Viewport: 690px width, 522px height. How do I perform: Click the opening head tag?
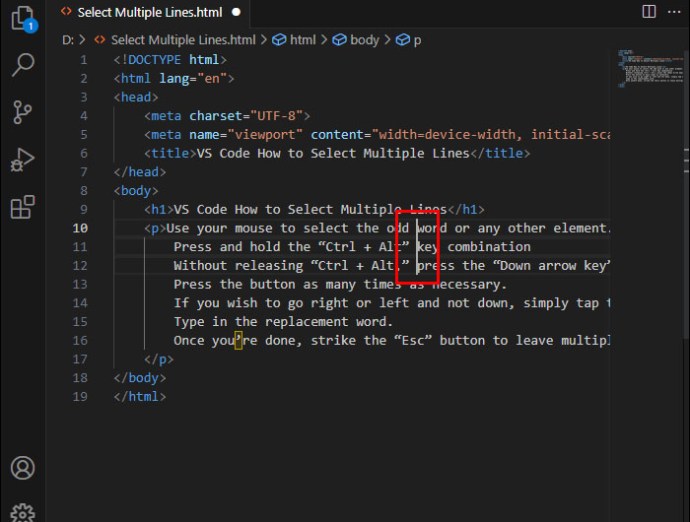coord(136,97)
